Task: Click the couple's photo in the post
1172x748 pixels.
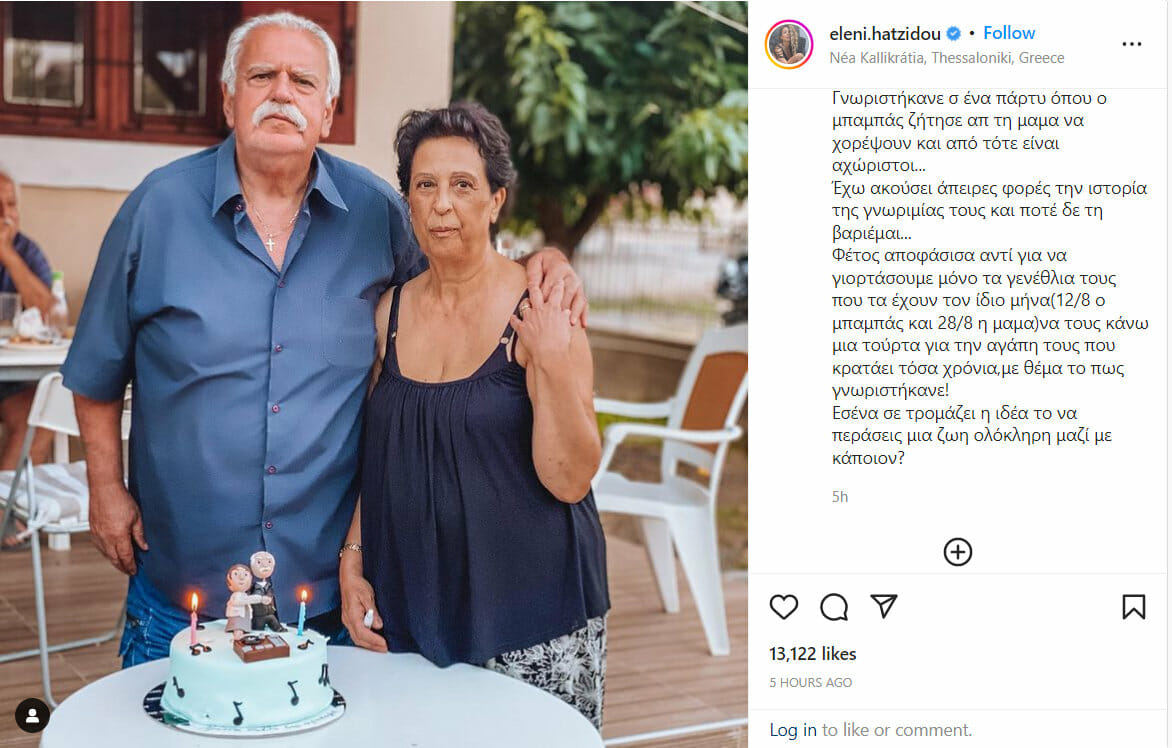Action: pos(374,374)
